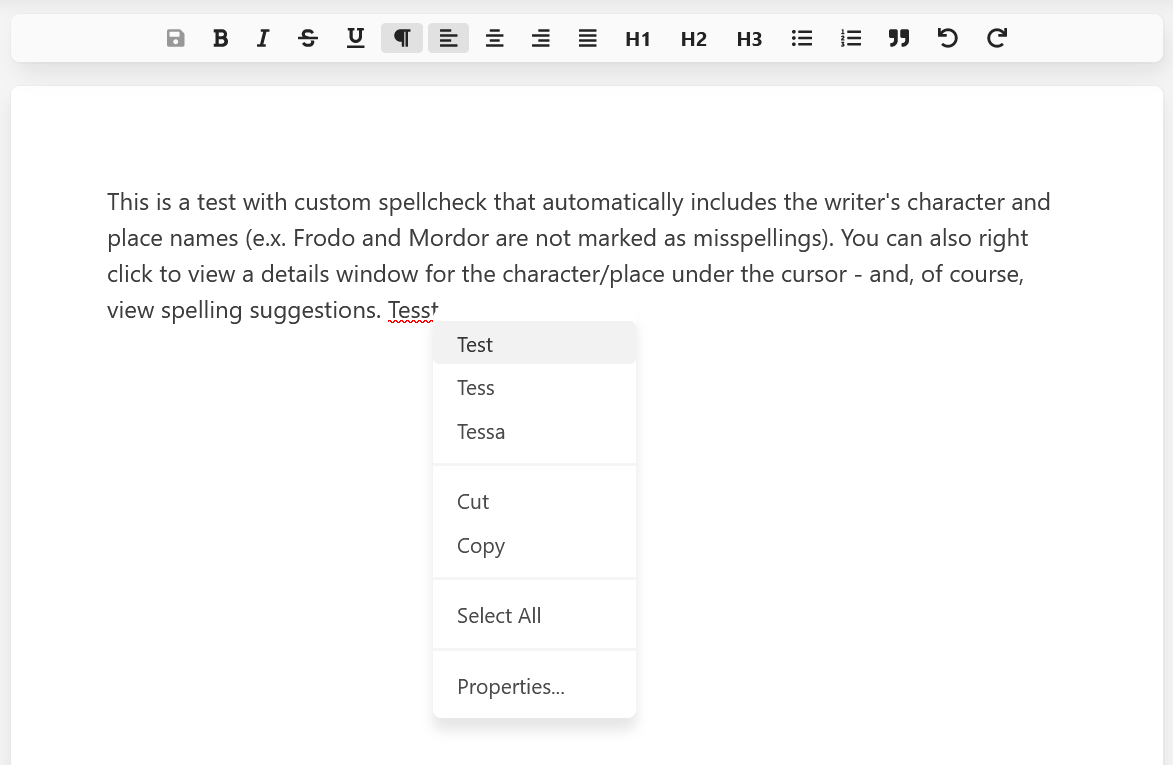Screen dimensions: 1173x765
Task: Toggle underline formatting
Action: point(355,38)
